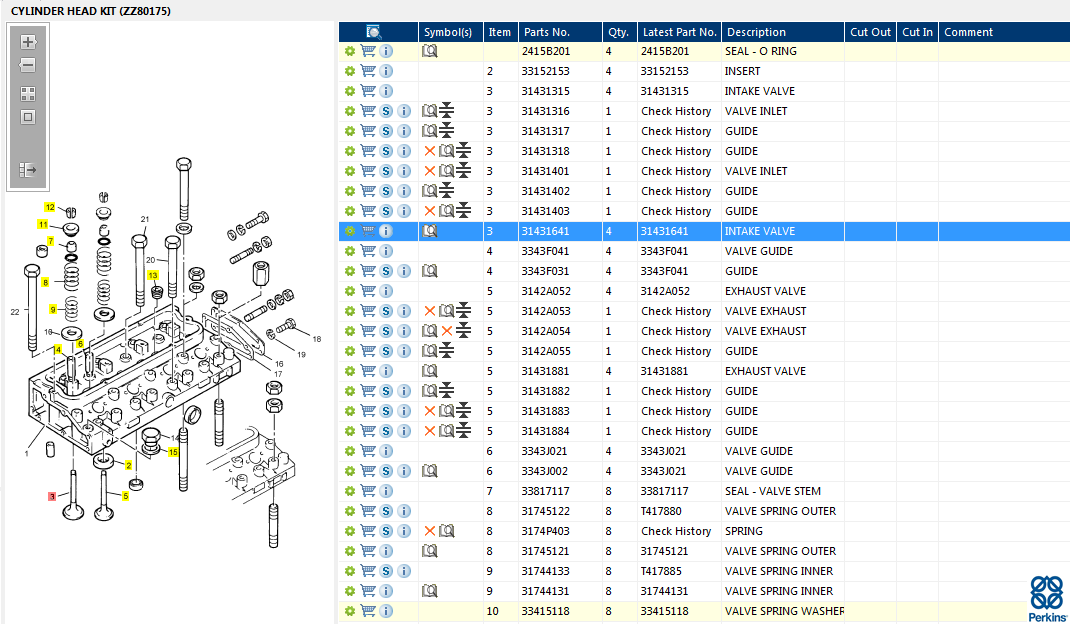Click latest part number T417880
The image size is (1070, 624).
click(x=664, y=511)
